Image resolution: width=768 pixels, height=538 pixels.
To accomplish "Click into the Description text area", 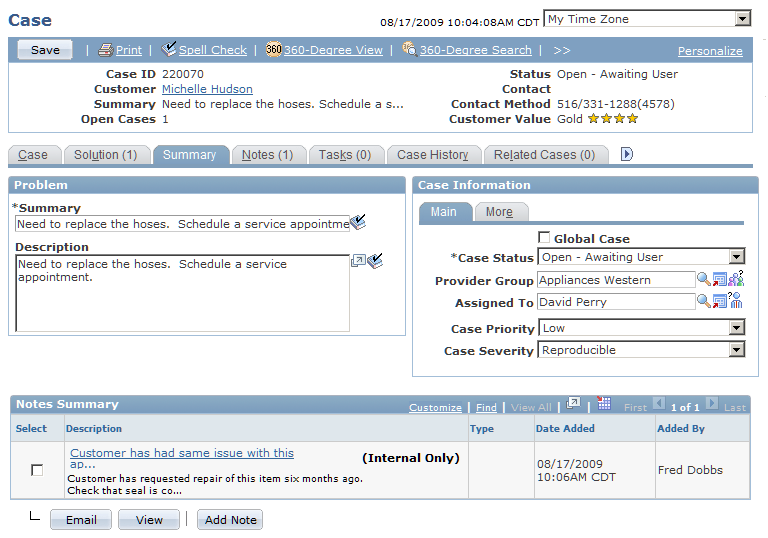I will (x=182, y=293).
